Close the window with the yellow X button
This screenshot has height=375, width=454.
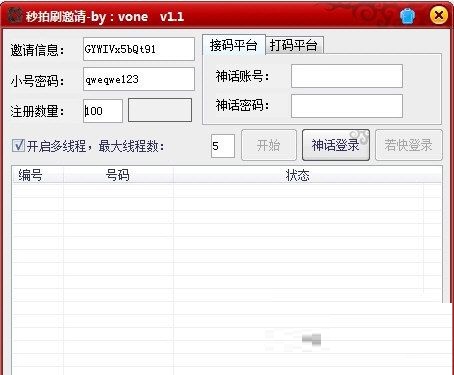(x=438, y=15)
